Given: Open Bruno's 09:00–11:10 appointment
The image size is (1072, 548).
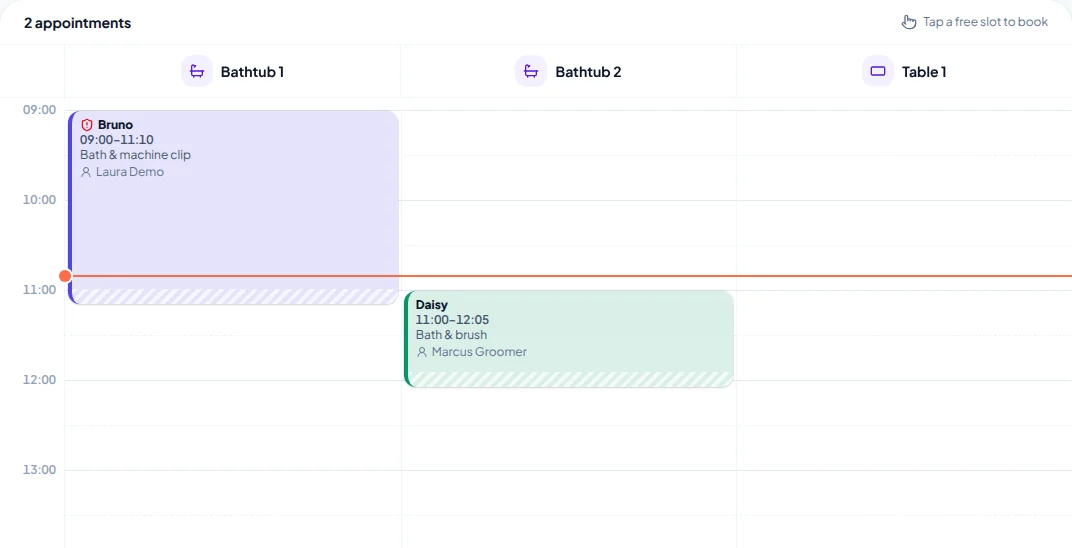Looking at the screenshot, I should click(x=234, y=207).
